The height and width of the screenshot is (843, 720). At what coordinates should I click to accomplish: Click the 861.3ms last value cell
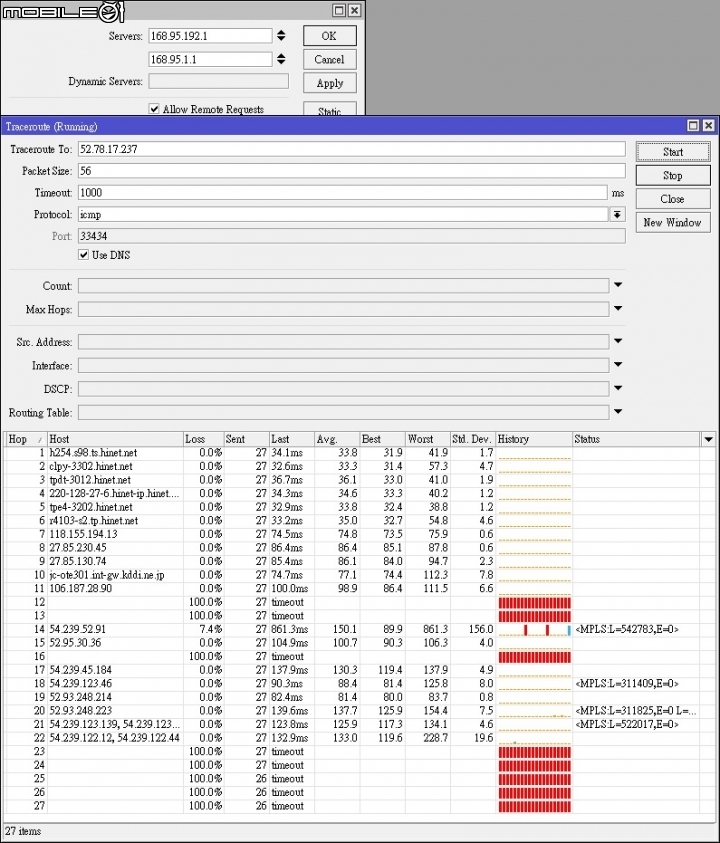[290, 629]
